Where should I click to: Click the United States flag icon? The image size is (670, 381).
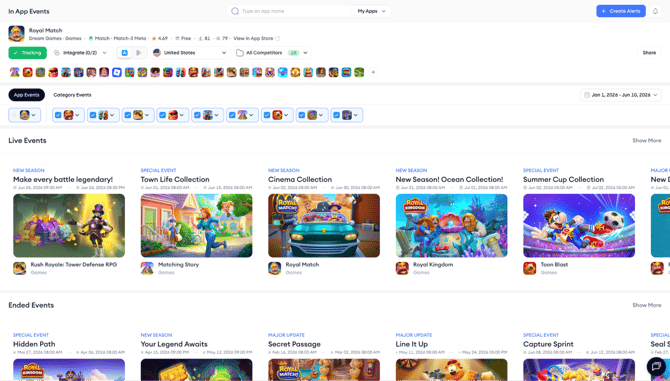tap(157, 53)
